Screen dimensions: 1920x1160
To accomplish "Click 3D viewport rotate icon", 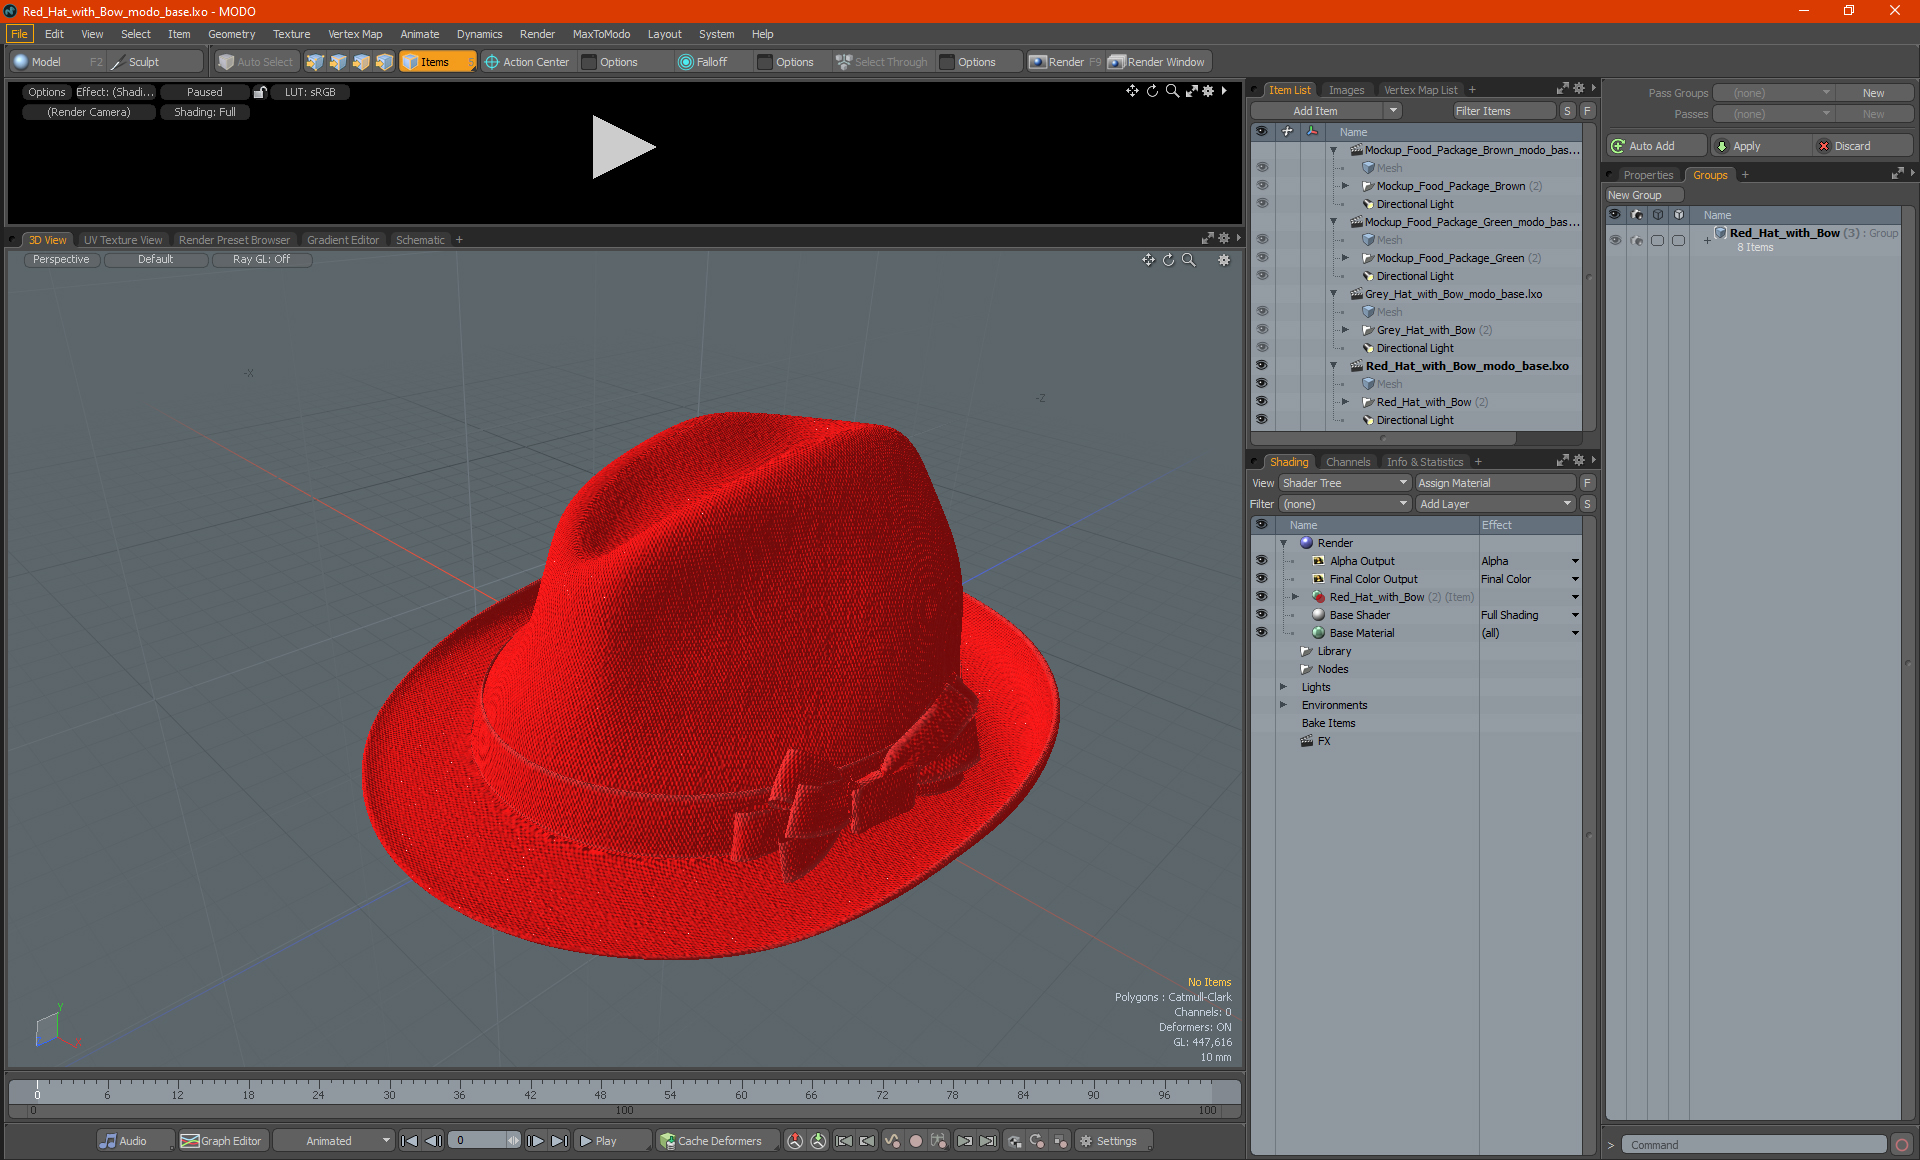I will coord(1168,260).
